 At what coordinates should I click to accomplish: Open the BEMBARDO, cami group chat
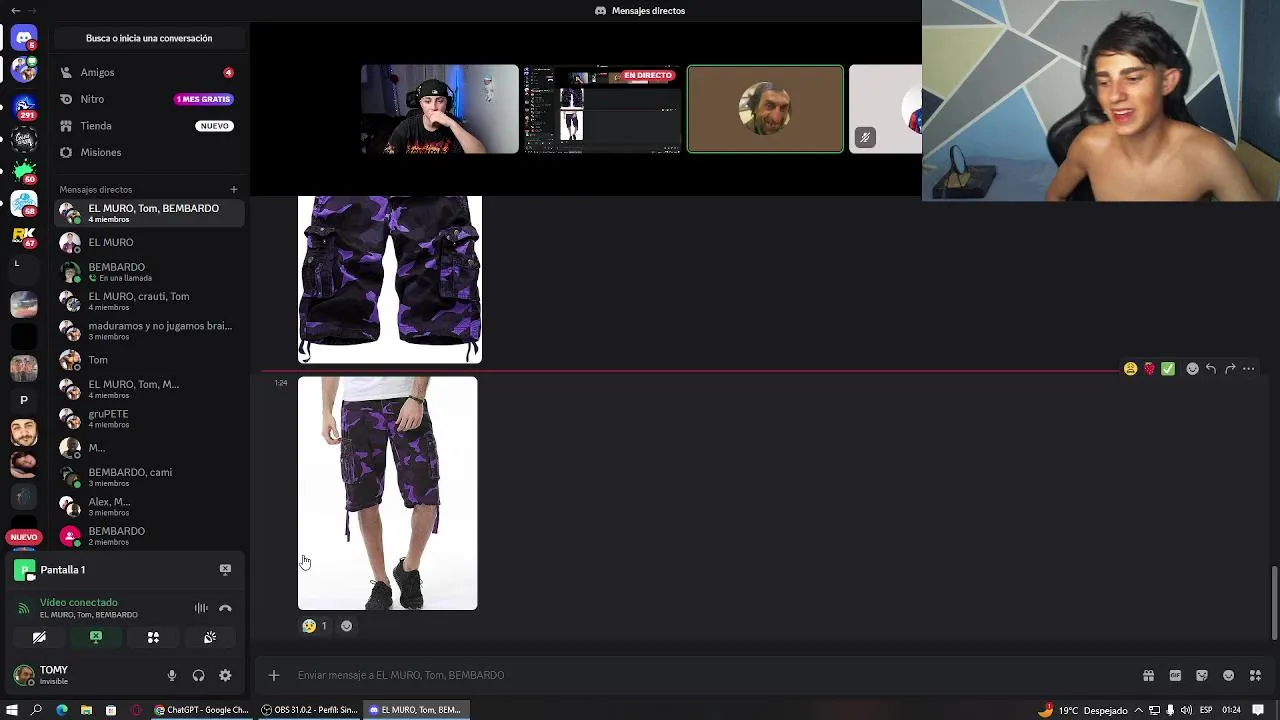149,477
